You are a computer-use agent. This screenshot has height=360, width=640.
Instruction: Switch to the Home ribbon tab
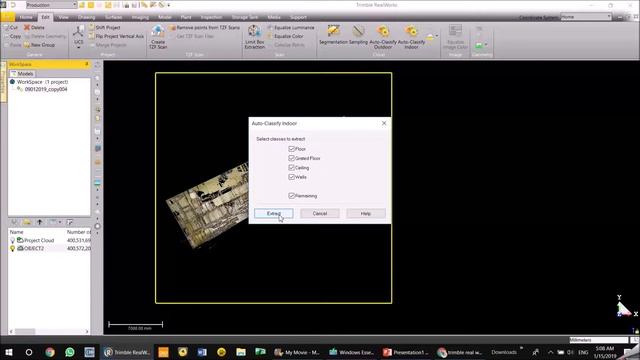click(26, 17)
